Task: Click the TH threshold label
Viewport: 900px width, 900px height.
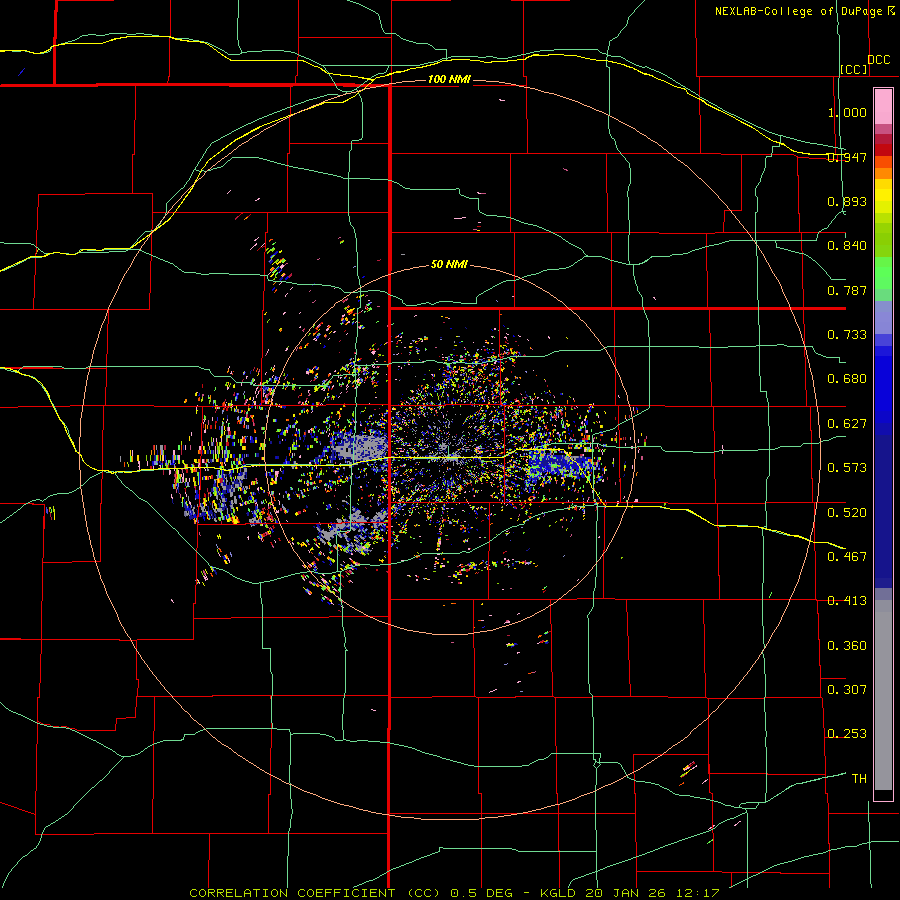Action: coord(859,778)
